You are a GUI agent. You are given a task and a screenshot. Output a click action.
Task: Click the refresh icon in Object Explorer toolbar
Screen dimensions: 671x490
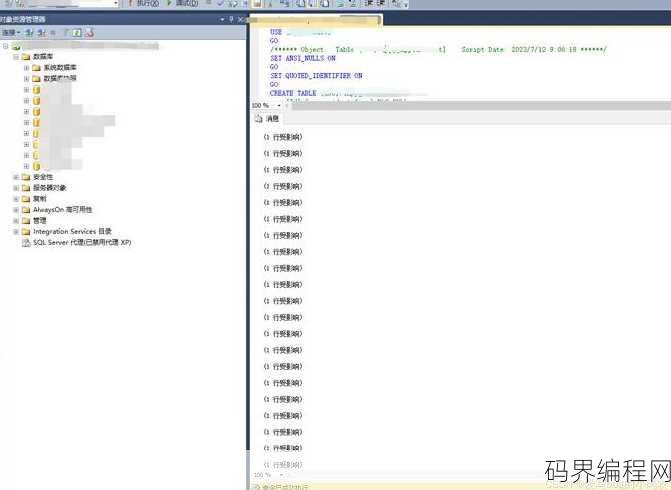pos(77,33)
